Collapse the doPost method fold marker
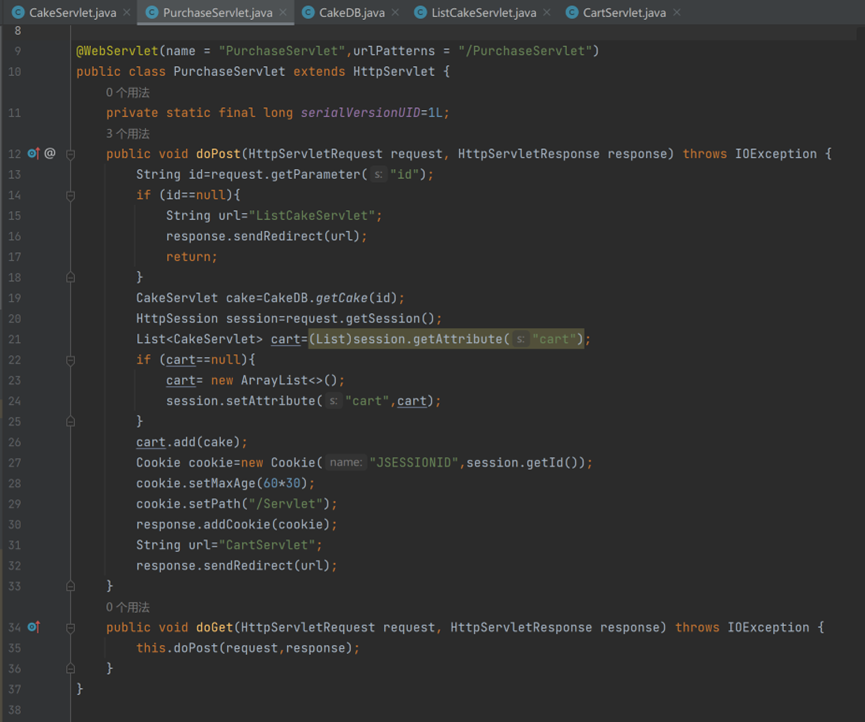This screenshot has width=865, height=722. coord(71,154)
